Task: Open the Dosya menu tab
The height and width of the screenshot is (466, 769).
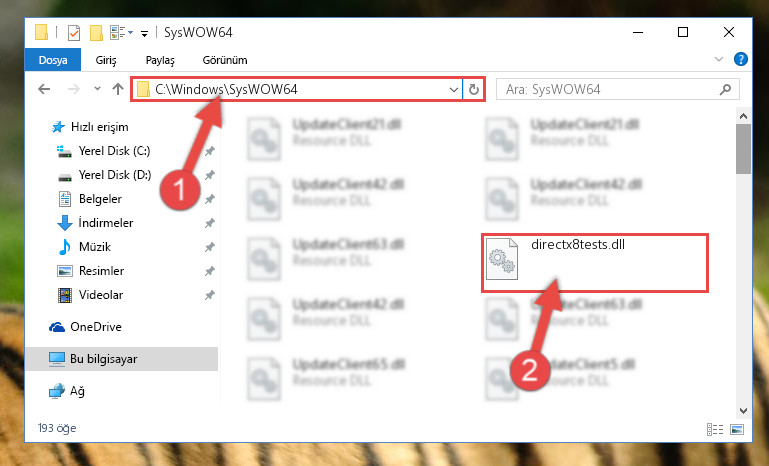Action: pos(53,60)
